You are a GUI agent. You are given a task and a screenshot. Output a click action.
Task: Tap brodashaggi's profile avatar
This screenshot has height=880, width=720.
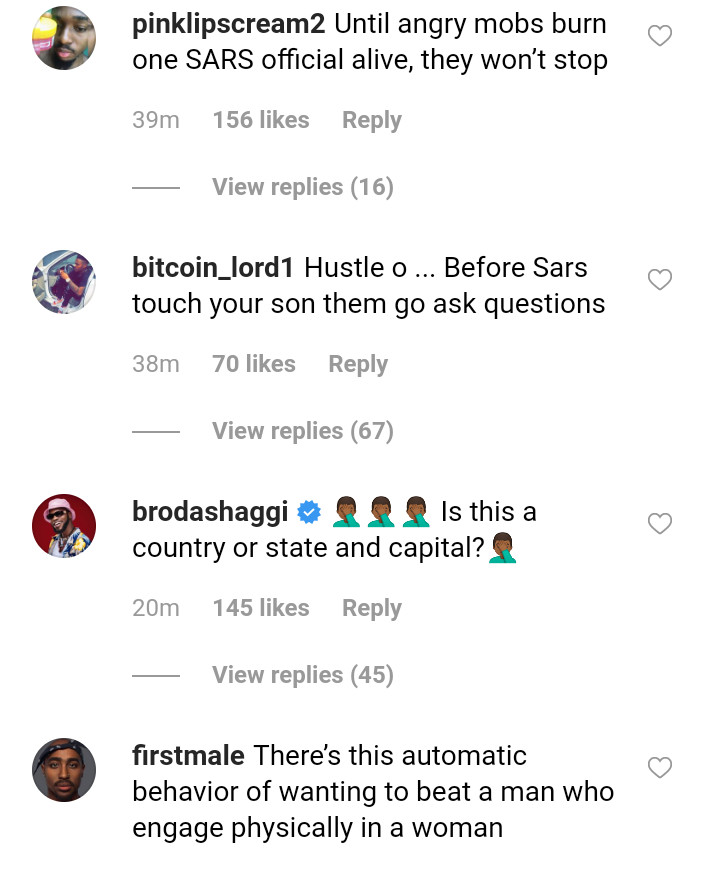pyautogui.click(x=64, y=526)
